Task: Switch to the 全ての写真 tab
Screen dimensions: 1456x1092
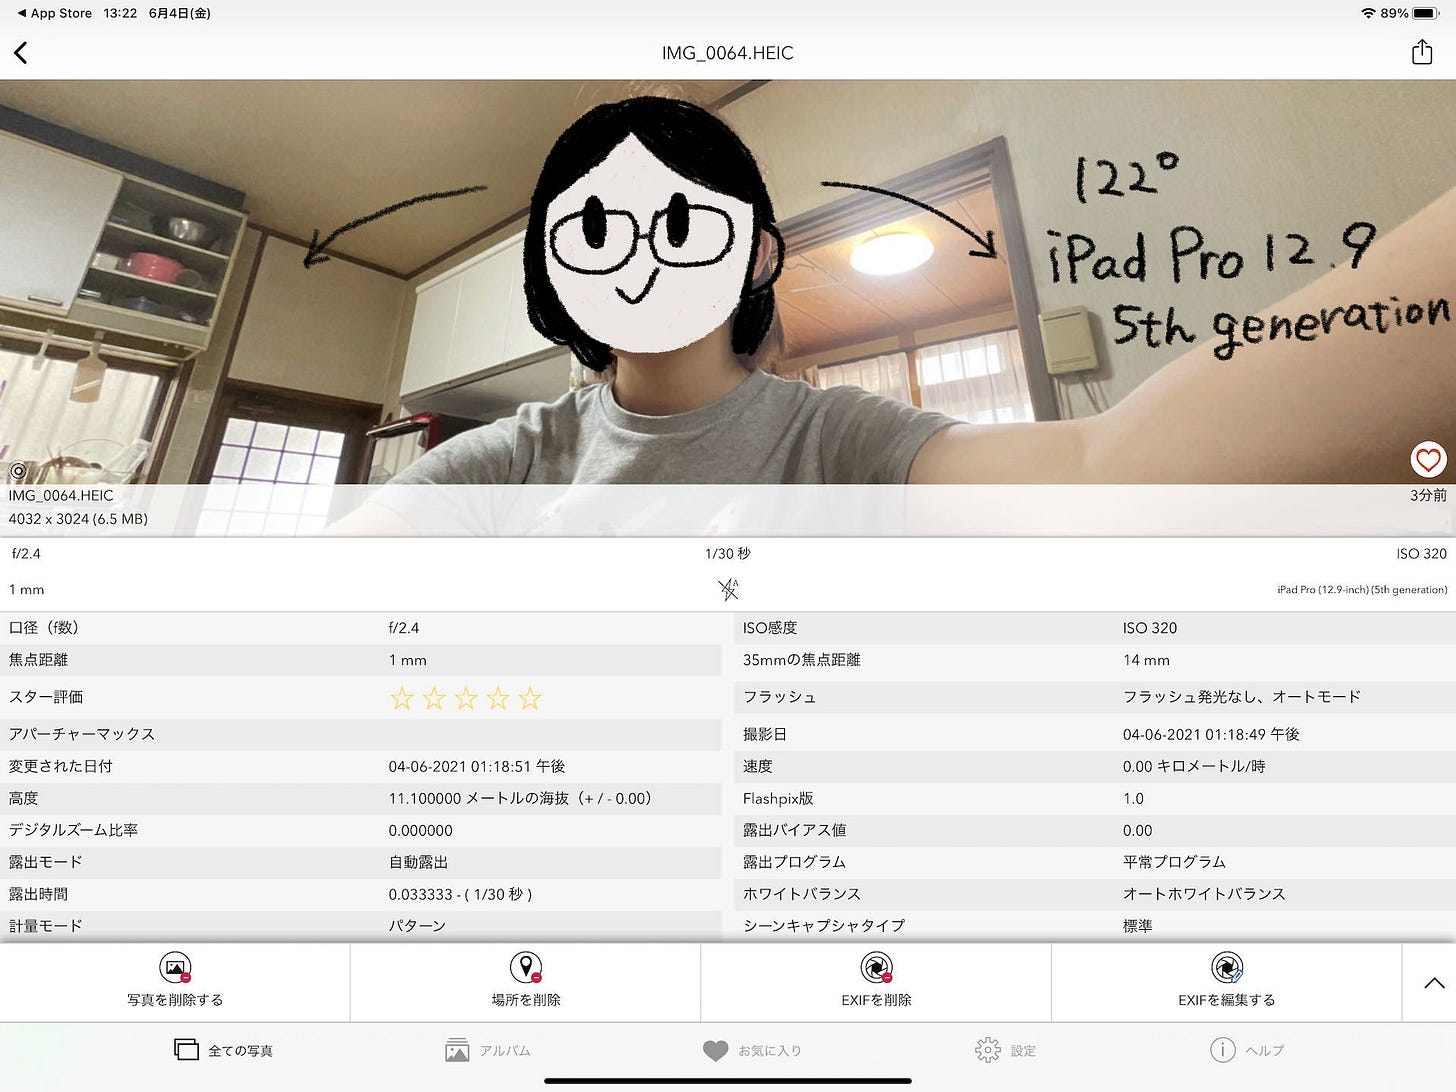Action: [224, 1050]
